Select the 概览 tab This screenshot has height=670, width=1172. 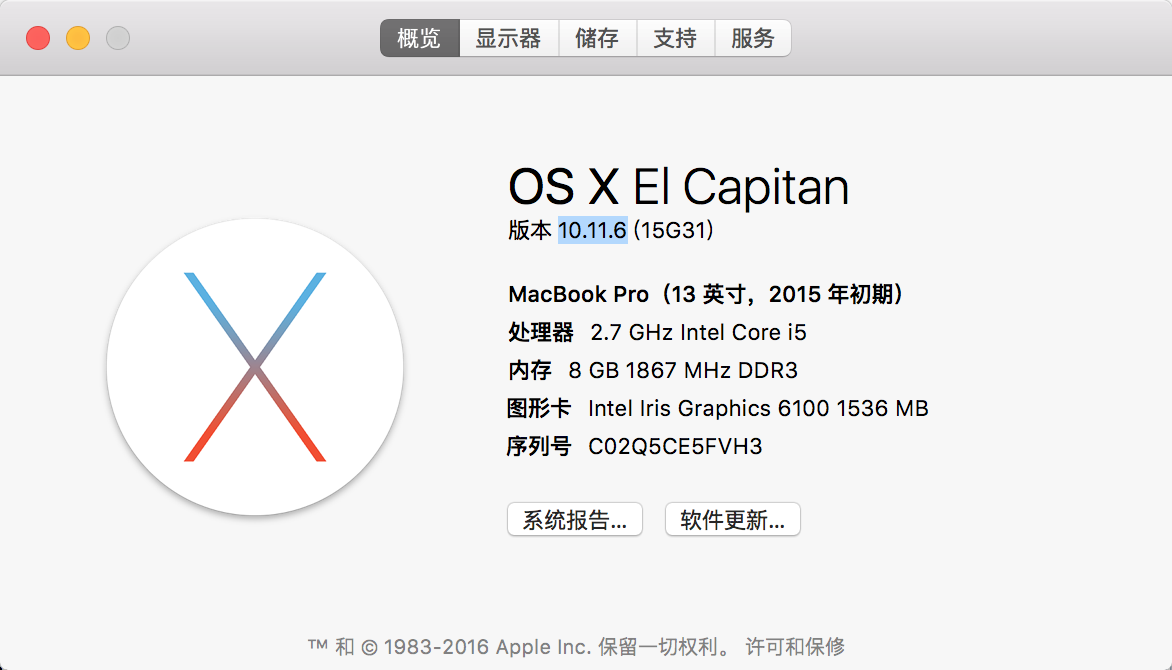[x=419, y=39]
